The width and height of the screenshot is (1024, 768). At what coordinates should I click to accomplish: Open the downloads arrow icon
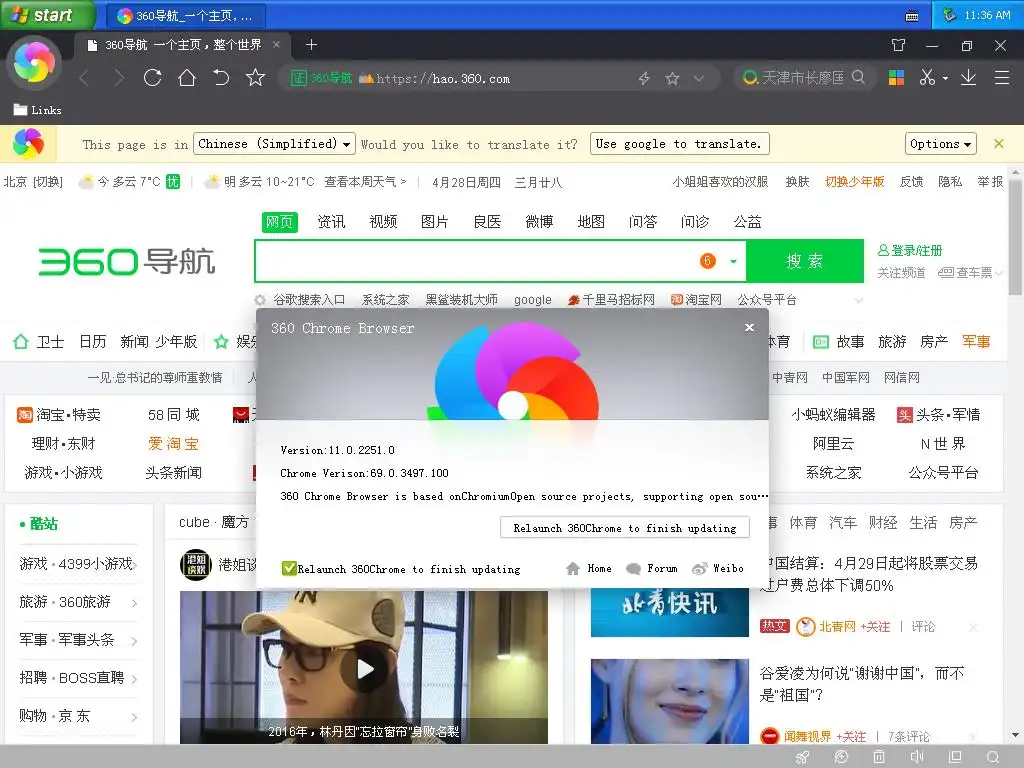[968, 78]
